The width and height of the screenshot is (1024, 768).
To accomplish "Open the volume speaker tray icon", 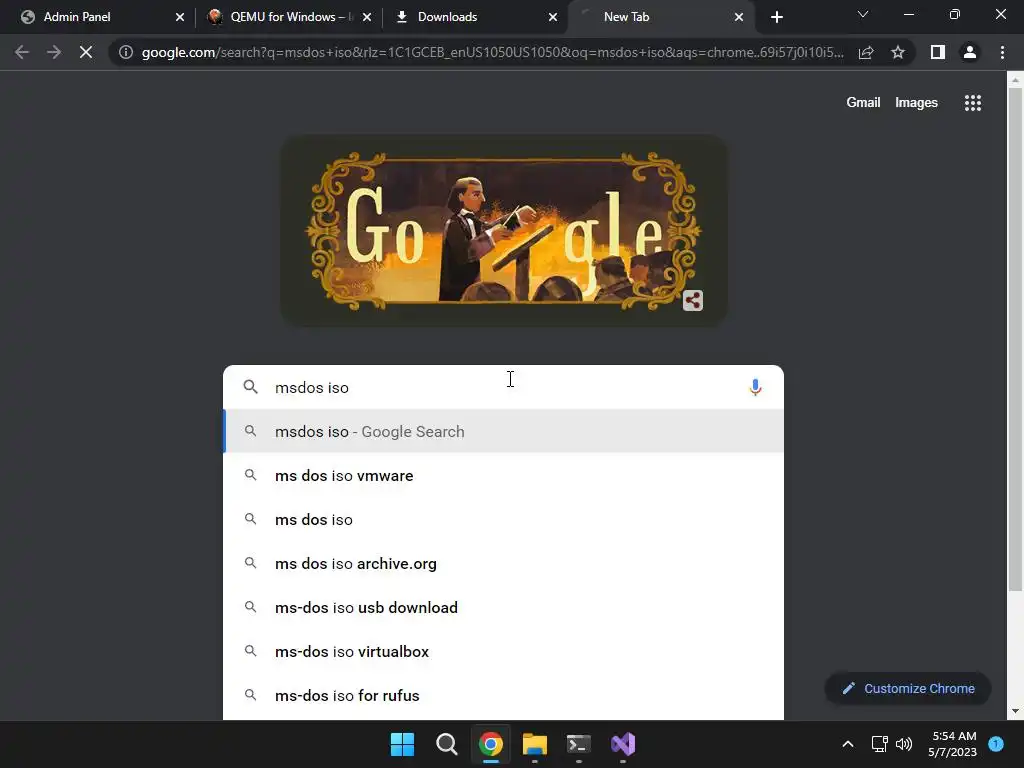I will click(x=904, y=744).
